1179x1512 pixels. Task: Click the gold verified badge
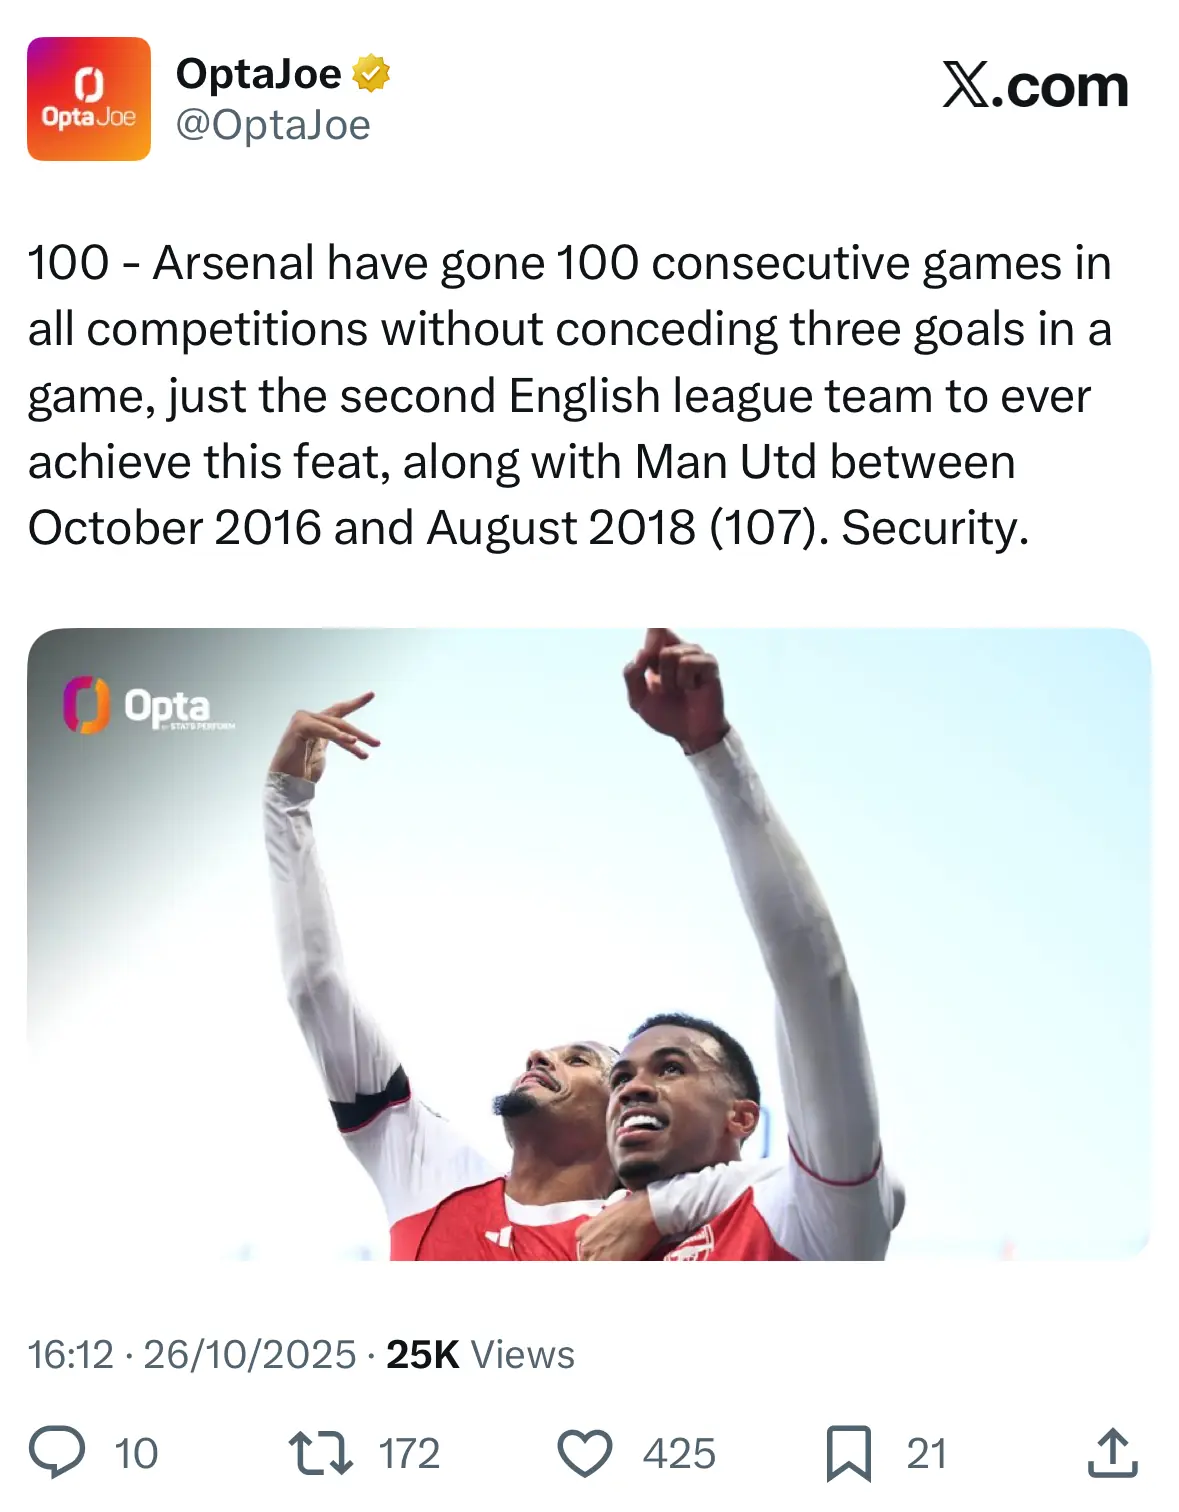[371, 74]
